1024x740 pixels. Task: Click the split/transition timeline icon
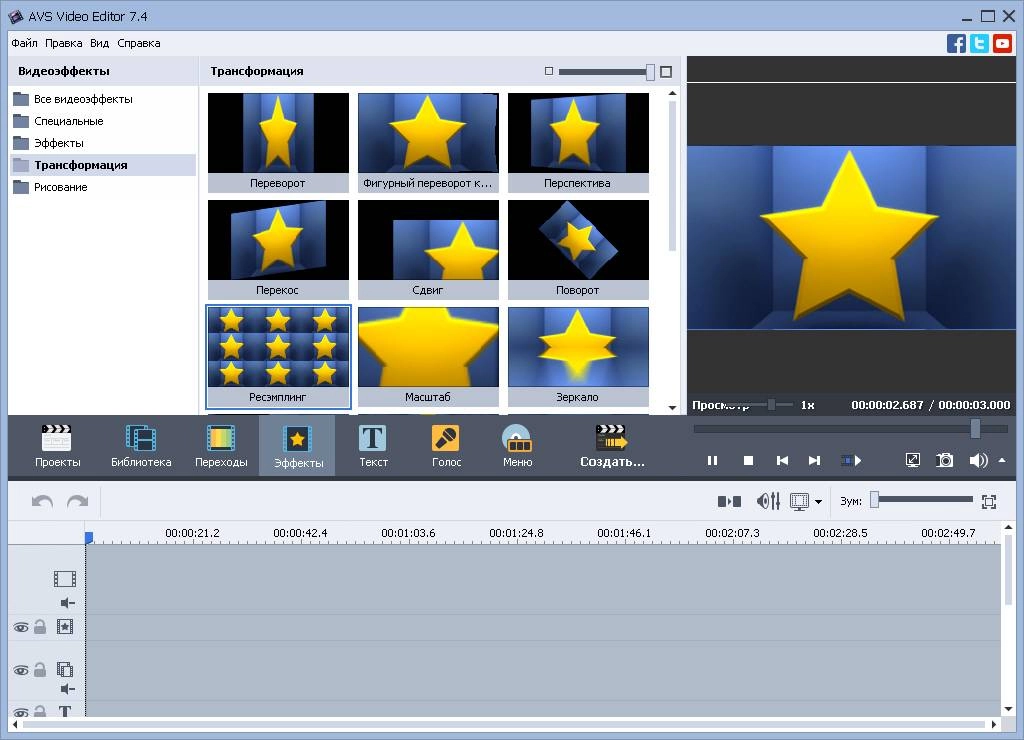(x=729, y=502)
